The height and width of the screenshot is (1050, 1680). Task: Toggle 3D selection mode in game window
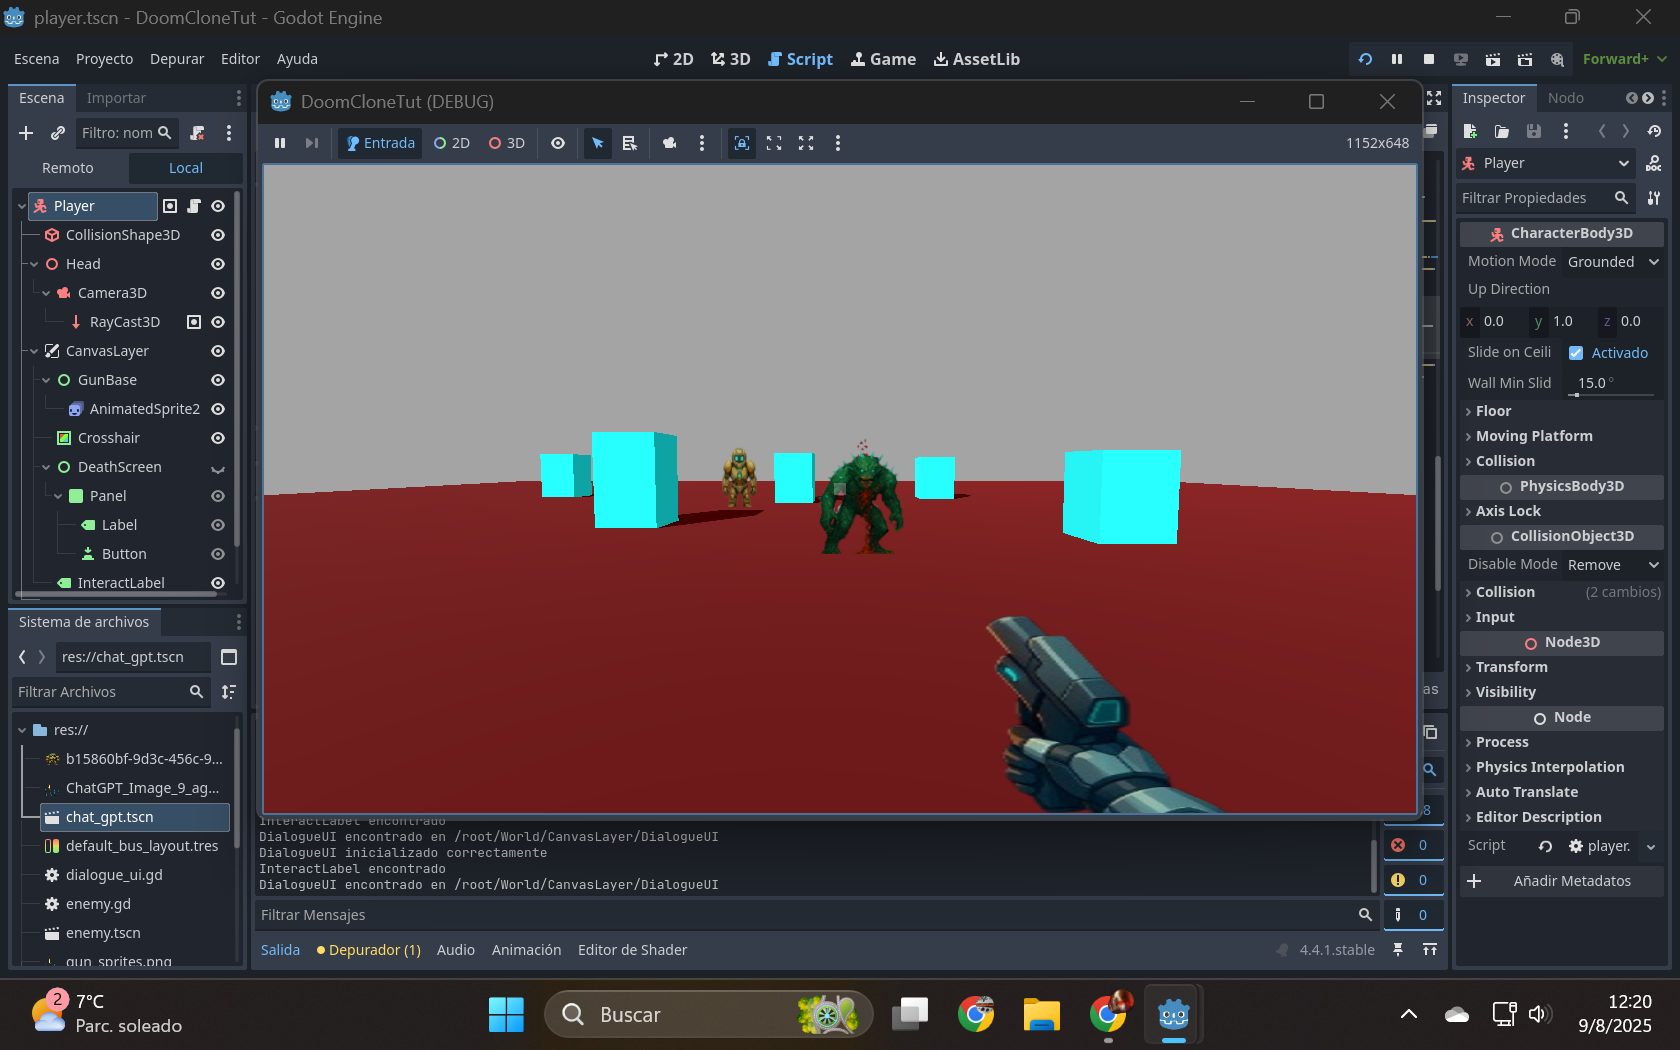507,143
